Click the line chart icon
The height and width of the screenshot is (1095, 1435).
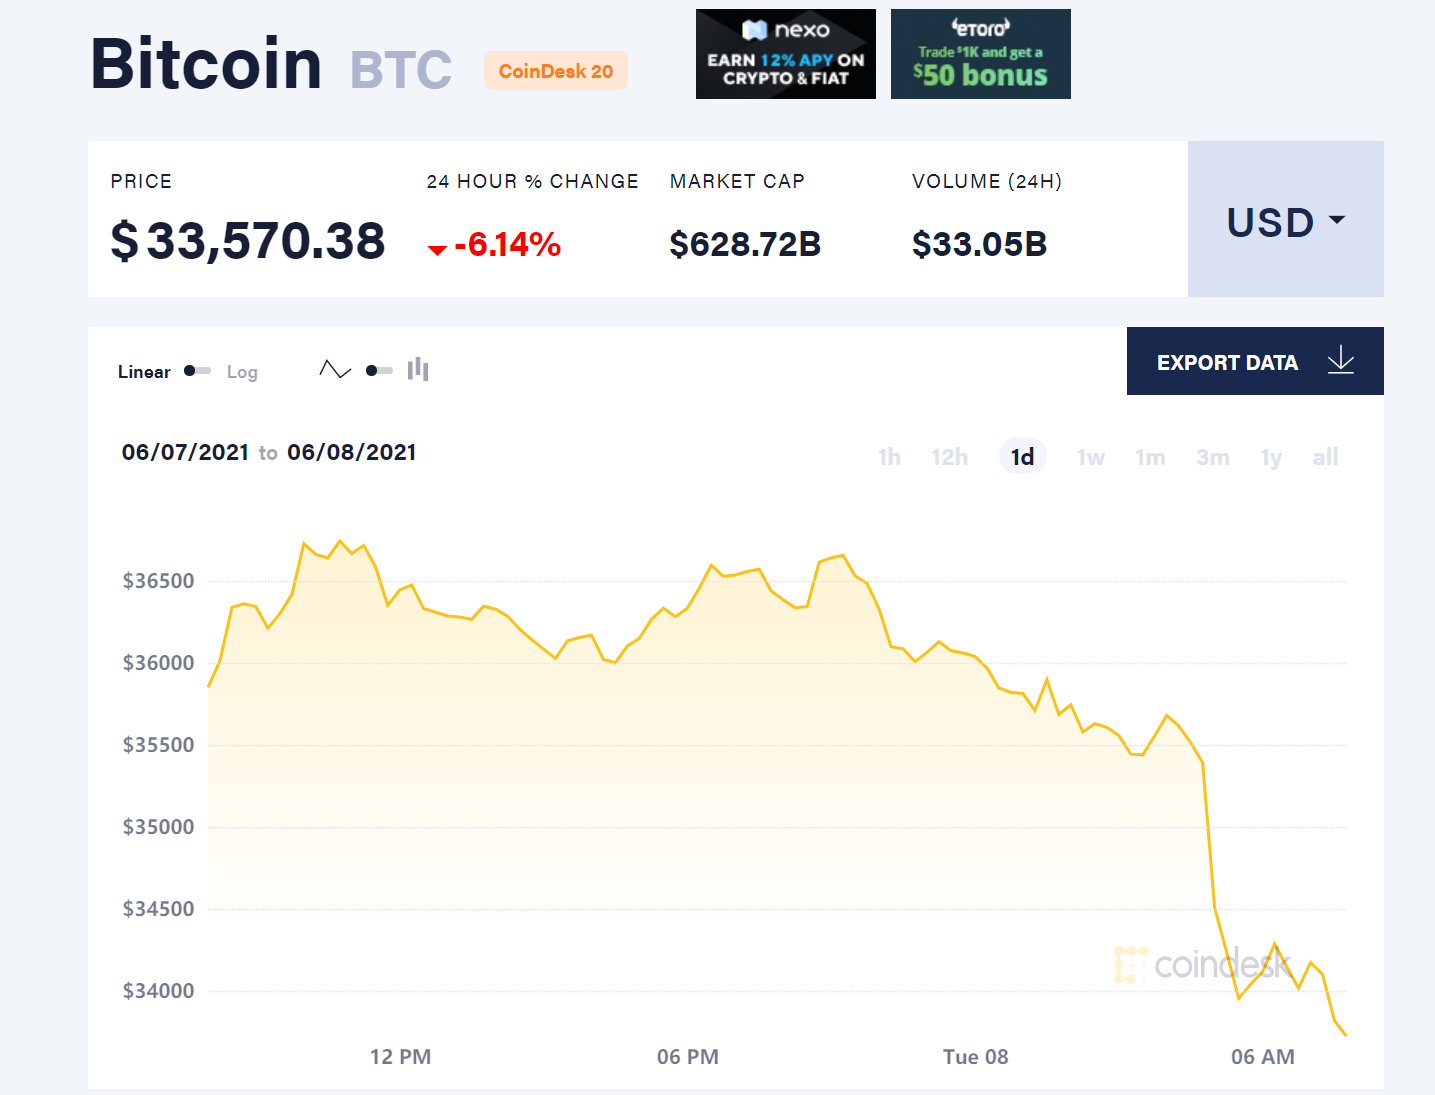pyautogui.click(x=335, y=370)
